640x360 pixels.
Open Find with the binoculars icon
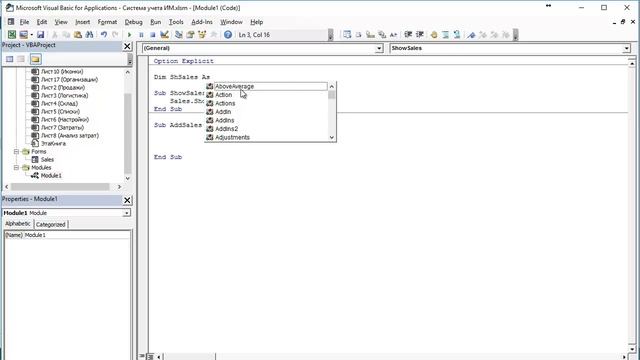coord(89,35)
